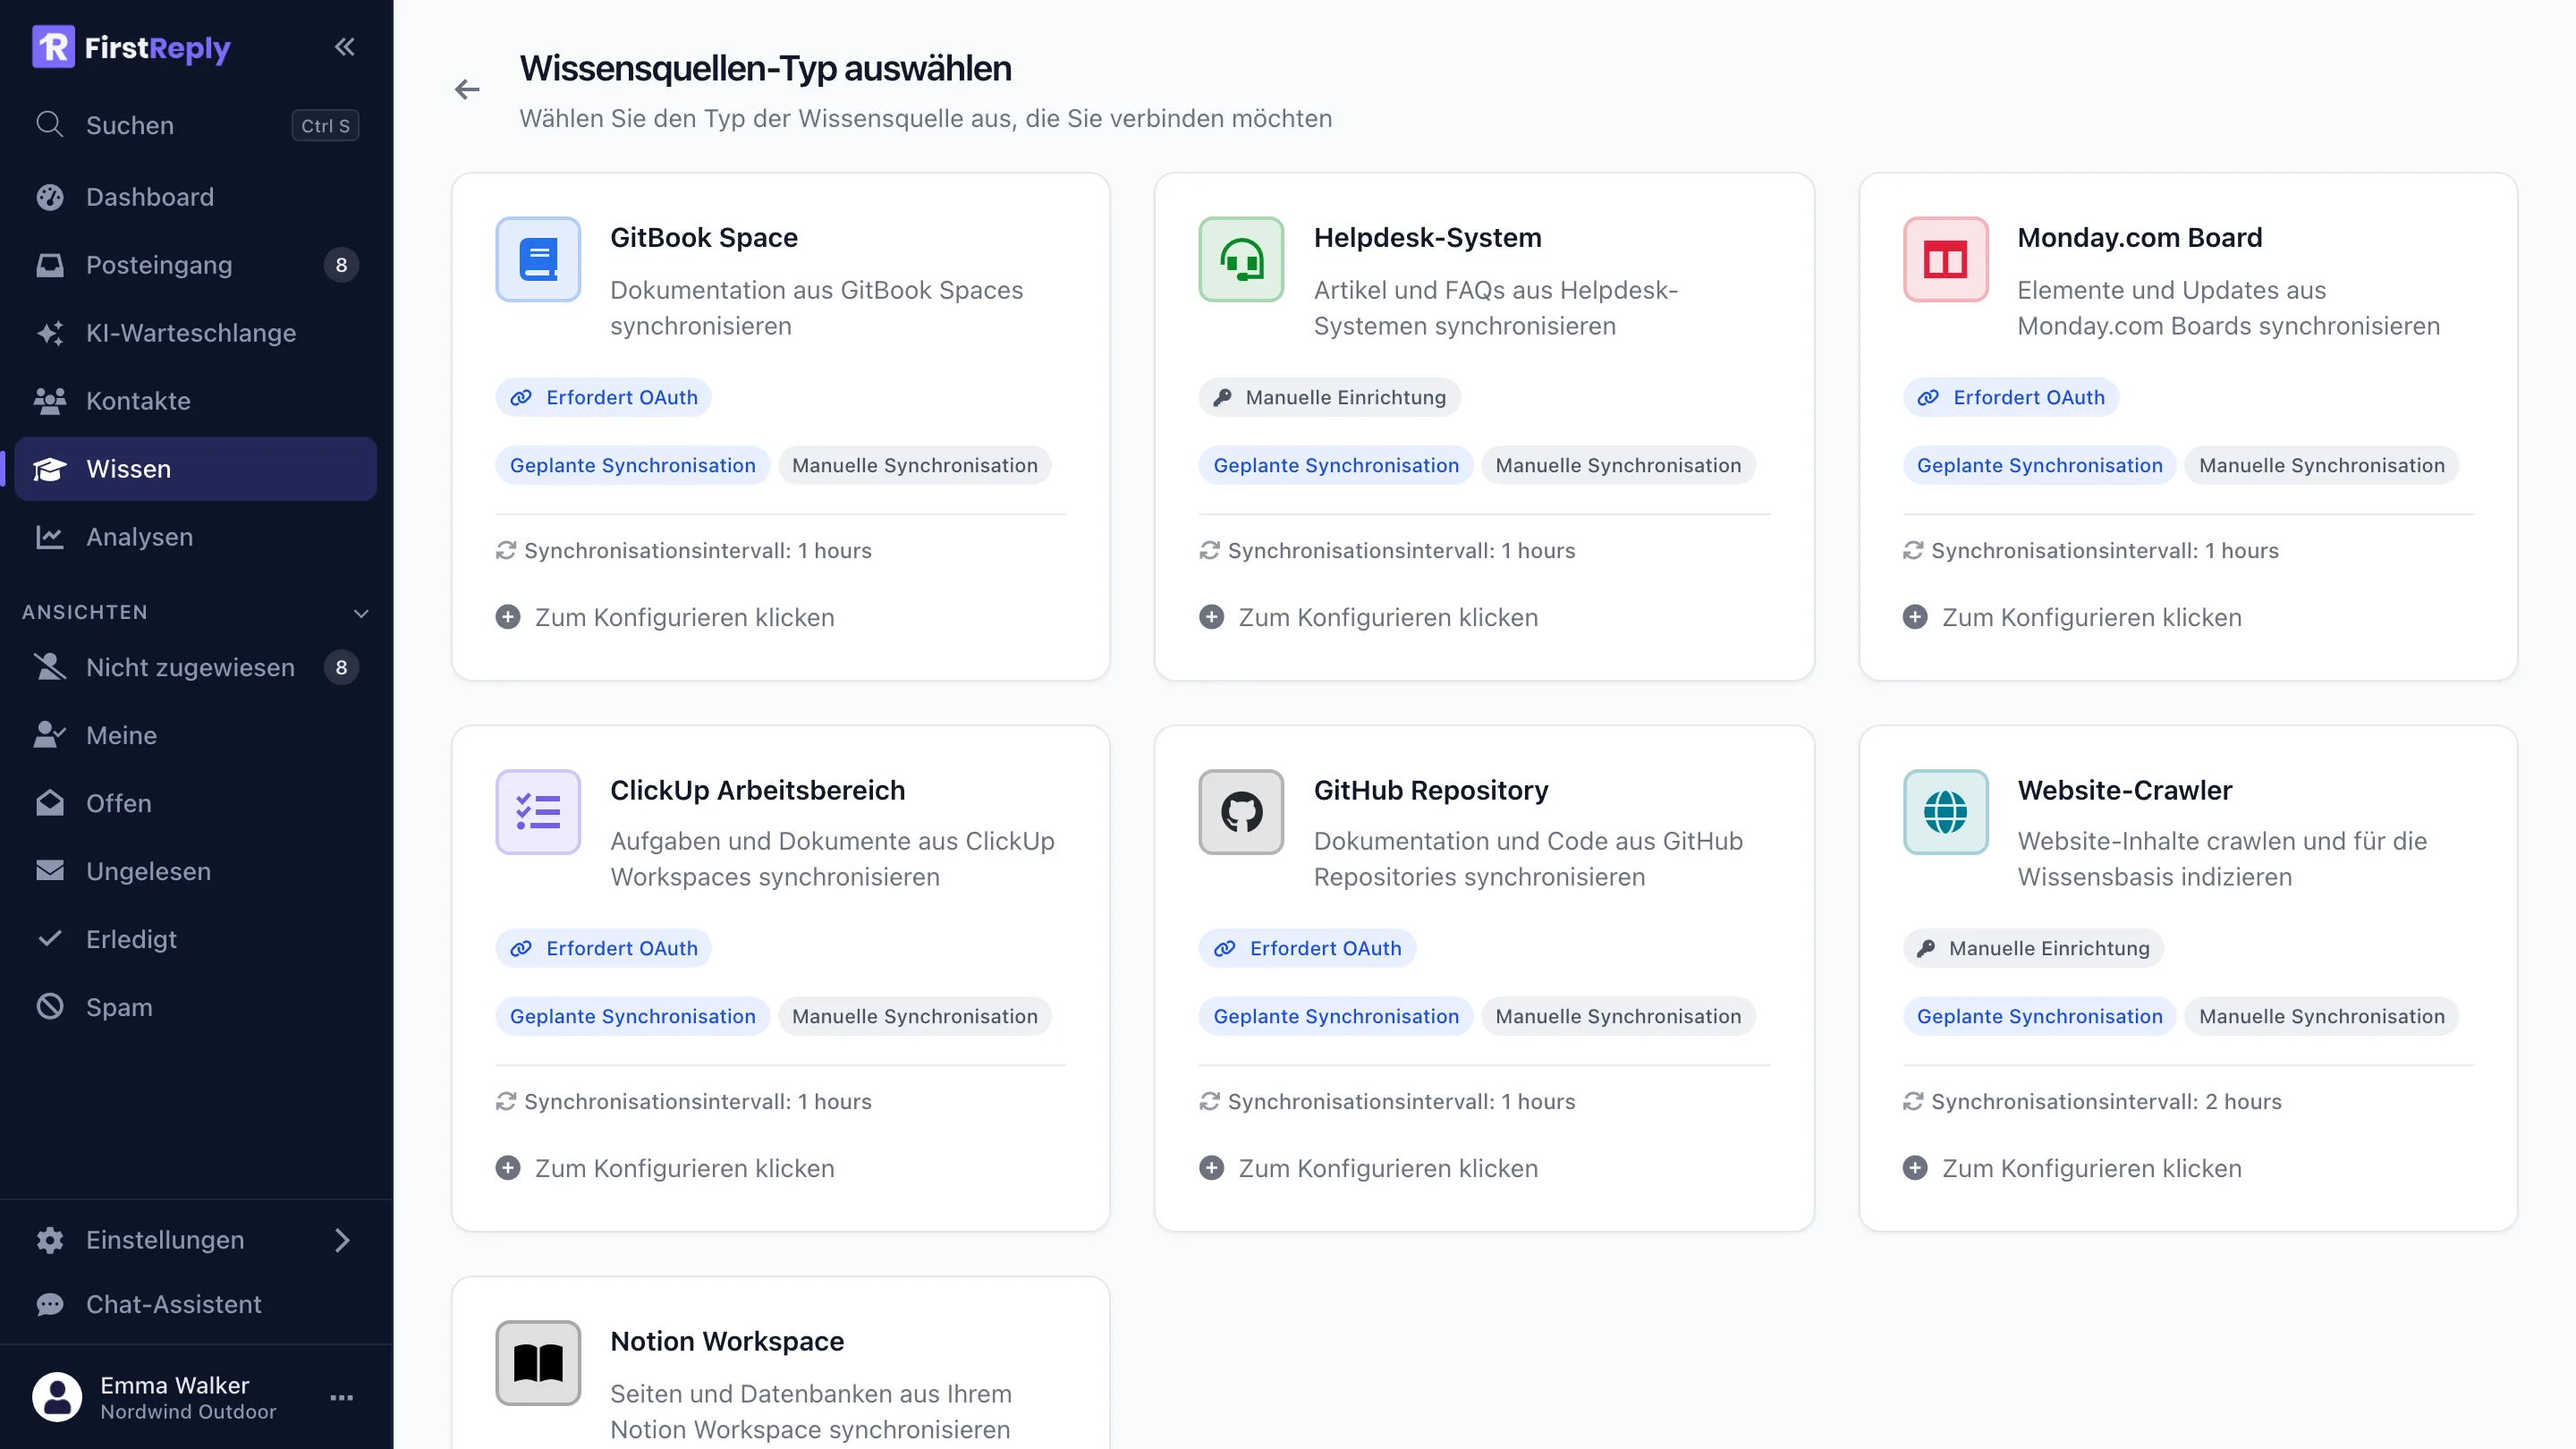
Task: Click Geplante Synchronisation tag in Monday.com Board card
Action: point(2039,465)
